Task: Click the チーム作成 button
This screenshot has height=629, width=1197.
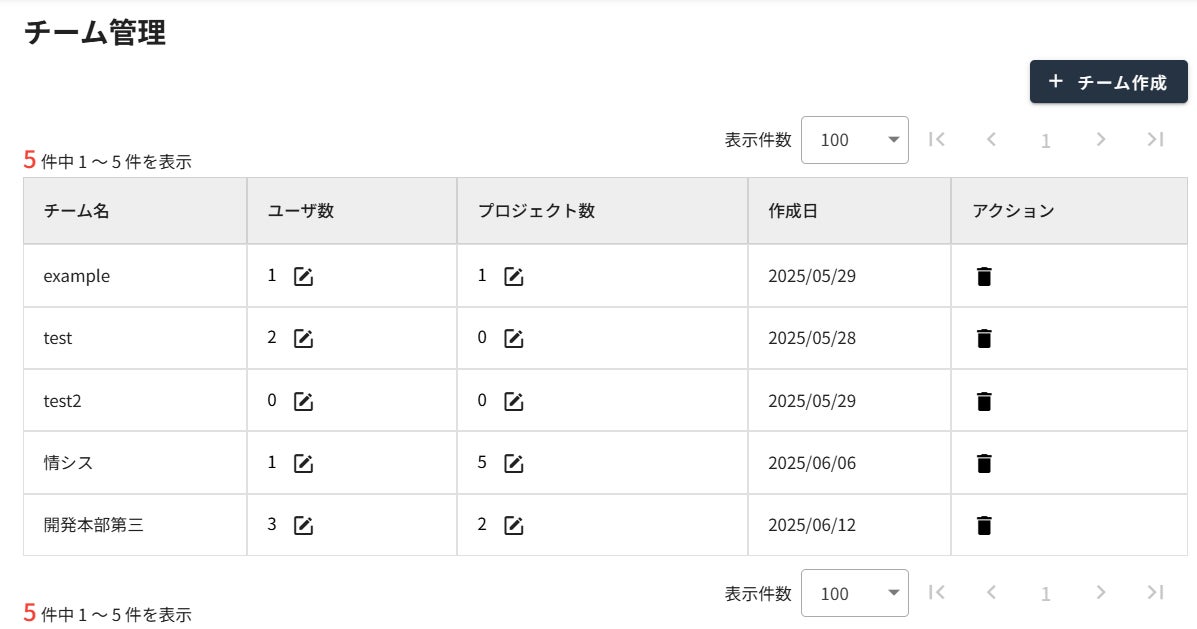Action: (1108, 82)
